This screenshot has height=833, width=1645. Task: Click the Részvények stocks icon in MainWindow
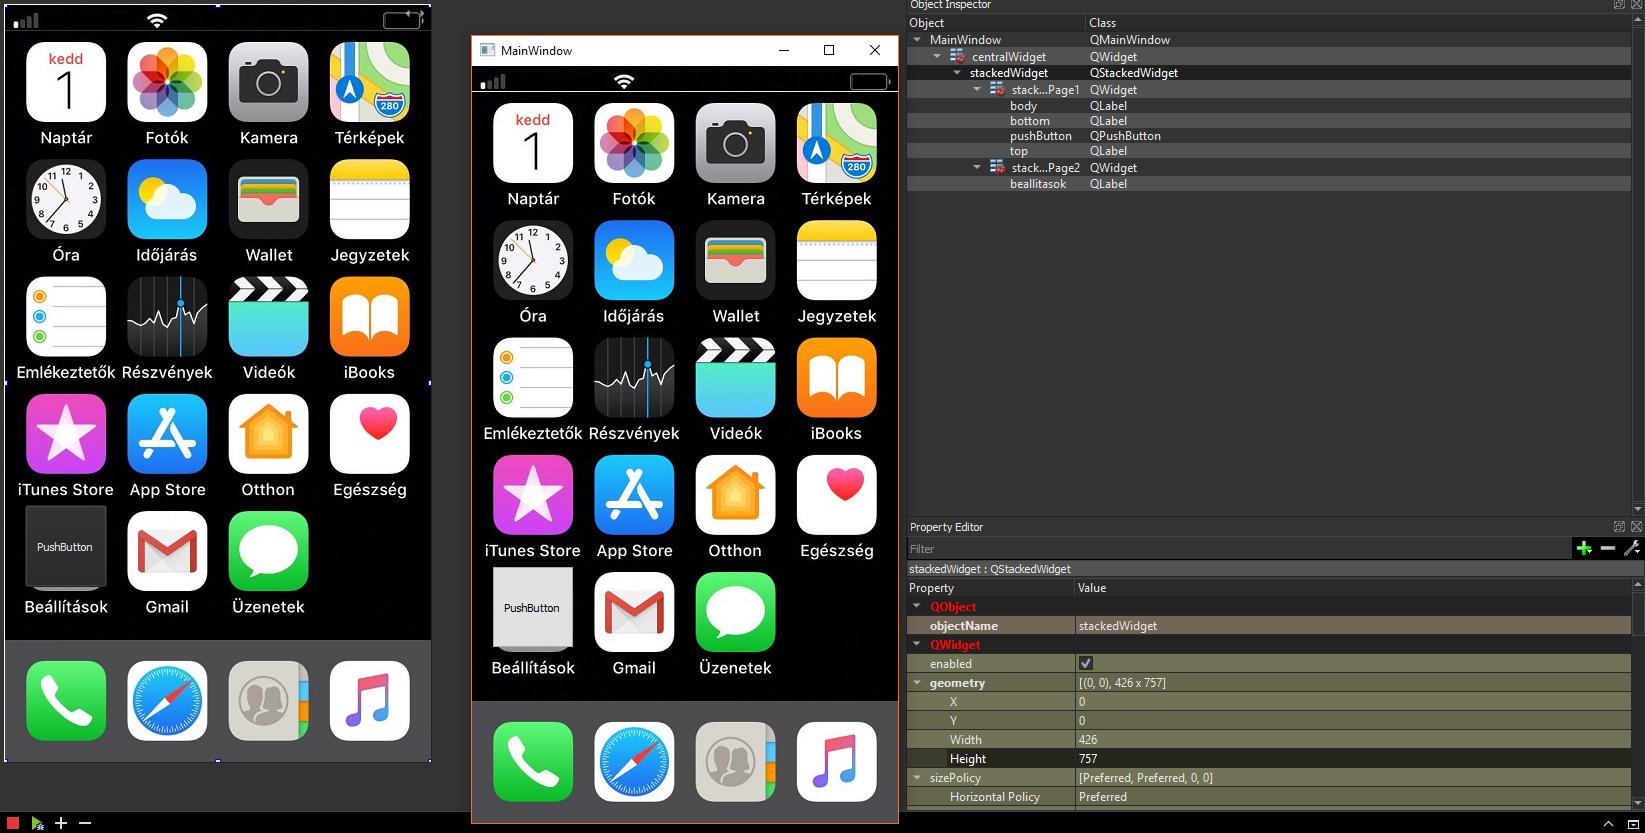634,377
